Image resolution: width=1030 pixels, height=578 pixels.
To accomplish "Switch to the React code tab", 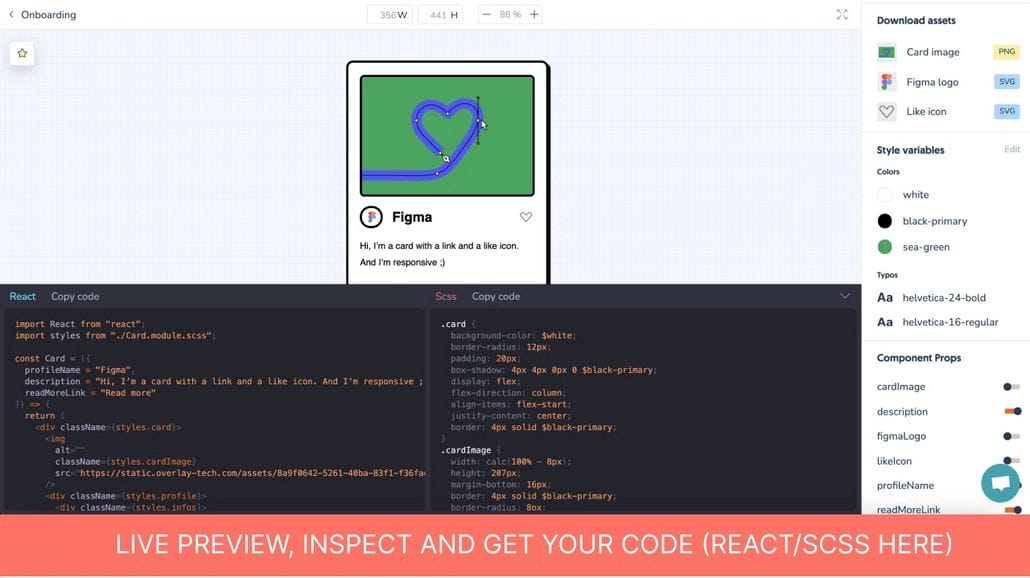I will click(x=22, y=296).
